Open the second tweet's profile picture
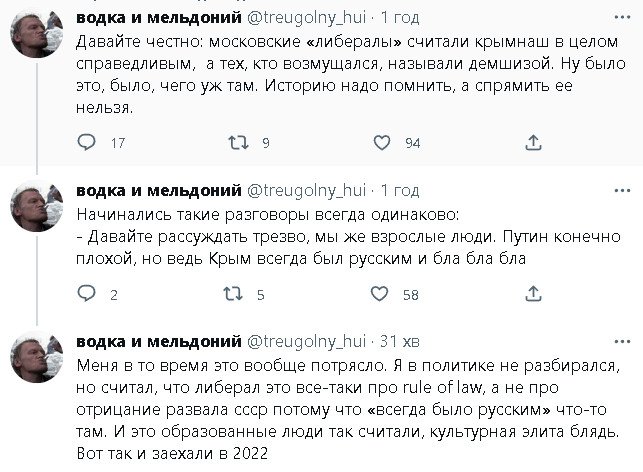This screenshot has width=643, height=472. coord(37,209)
